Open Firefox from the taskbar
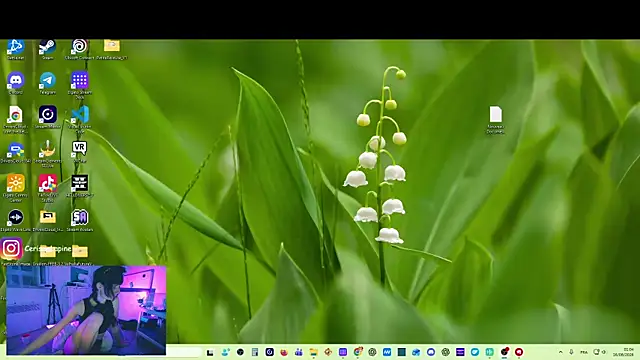The height and width of the screenshot is (360, 640). pos(284,352)
